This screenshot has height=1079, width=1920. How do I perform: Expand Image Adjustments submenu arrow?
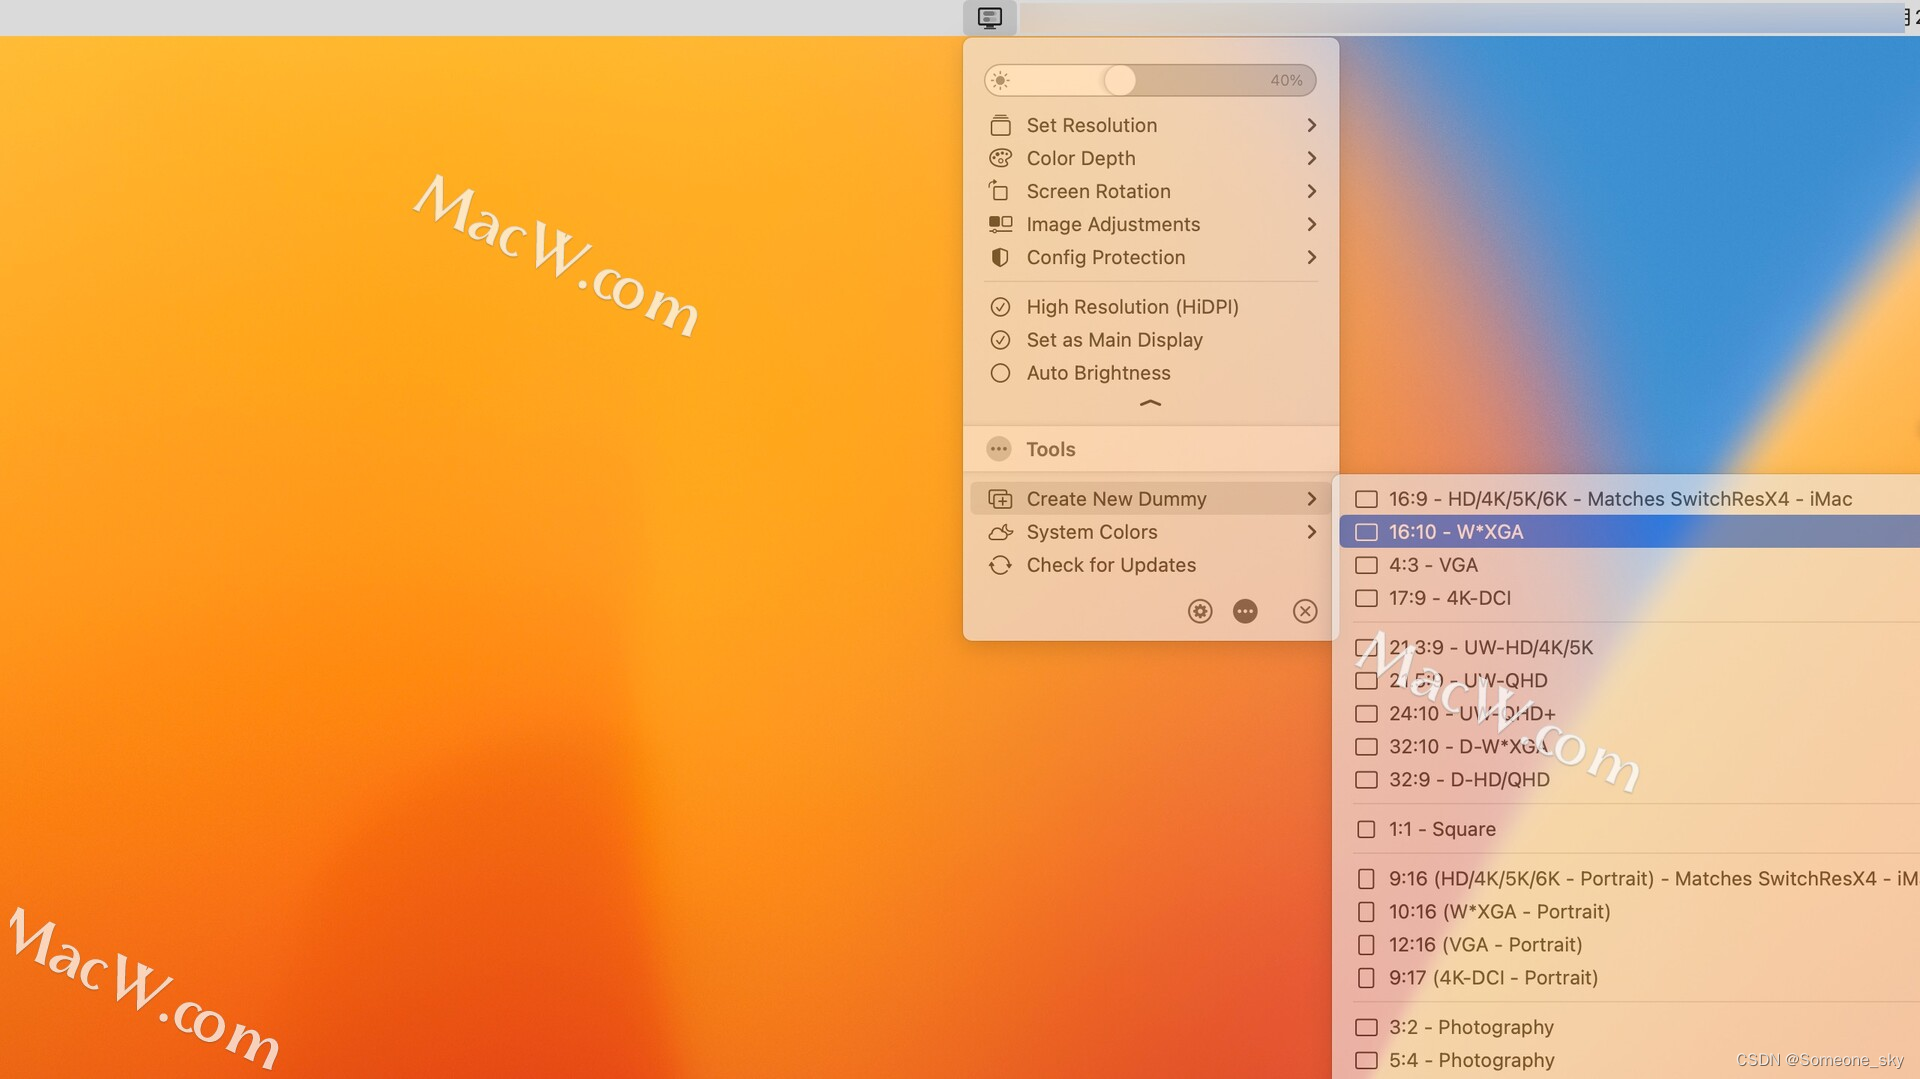(x=1311, y=224)
